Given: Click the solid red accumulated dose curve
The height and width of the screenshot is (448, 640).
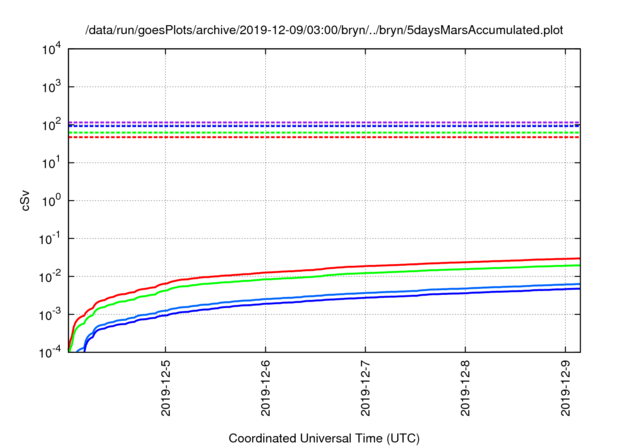Looking at the screenshot, I should click(400, 265).
